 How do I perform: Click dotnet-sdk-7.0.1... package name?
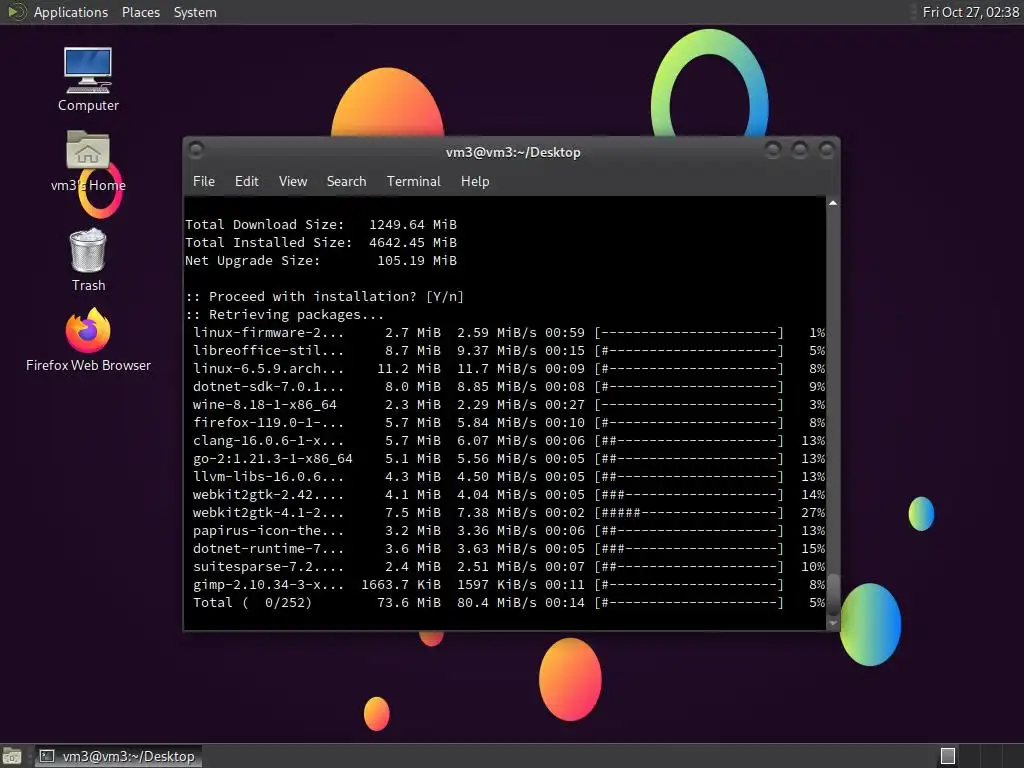[268, 387]
